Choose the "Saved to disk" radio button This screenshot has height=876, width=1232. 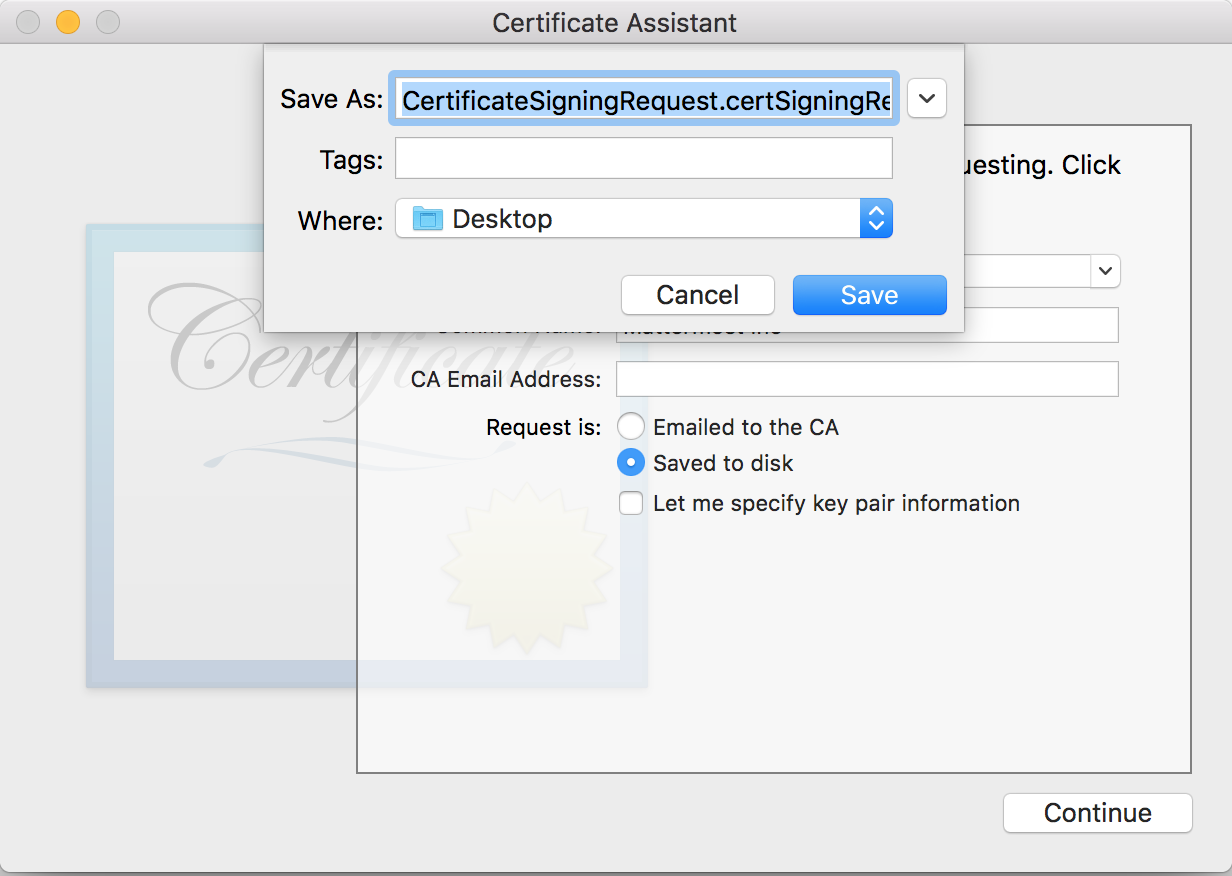(631, 463)
